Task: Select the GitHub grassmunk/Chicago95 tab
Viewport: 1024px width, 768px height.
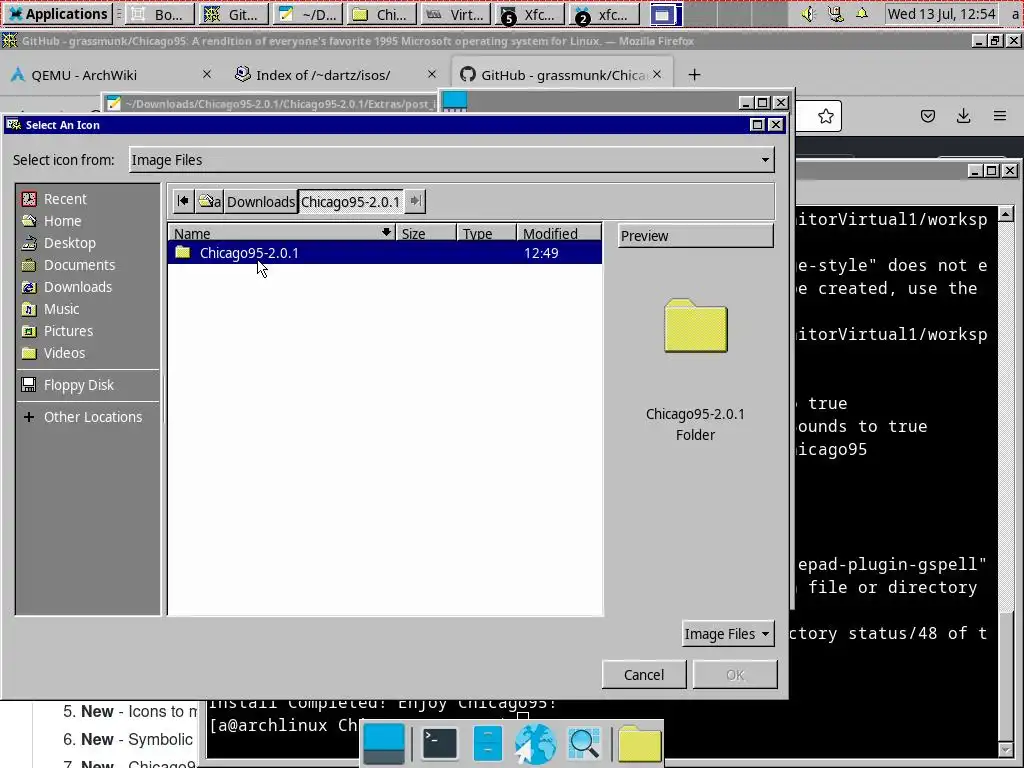Action: coord(562,75)
